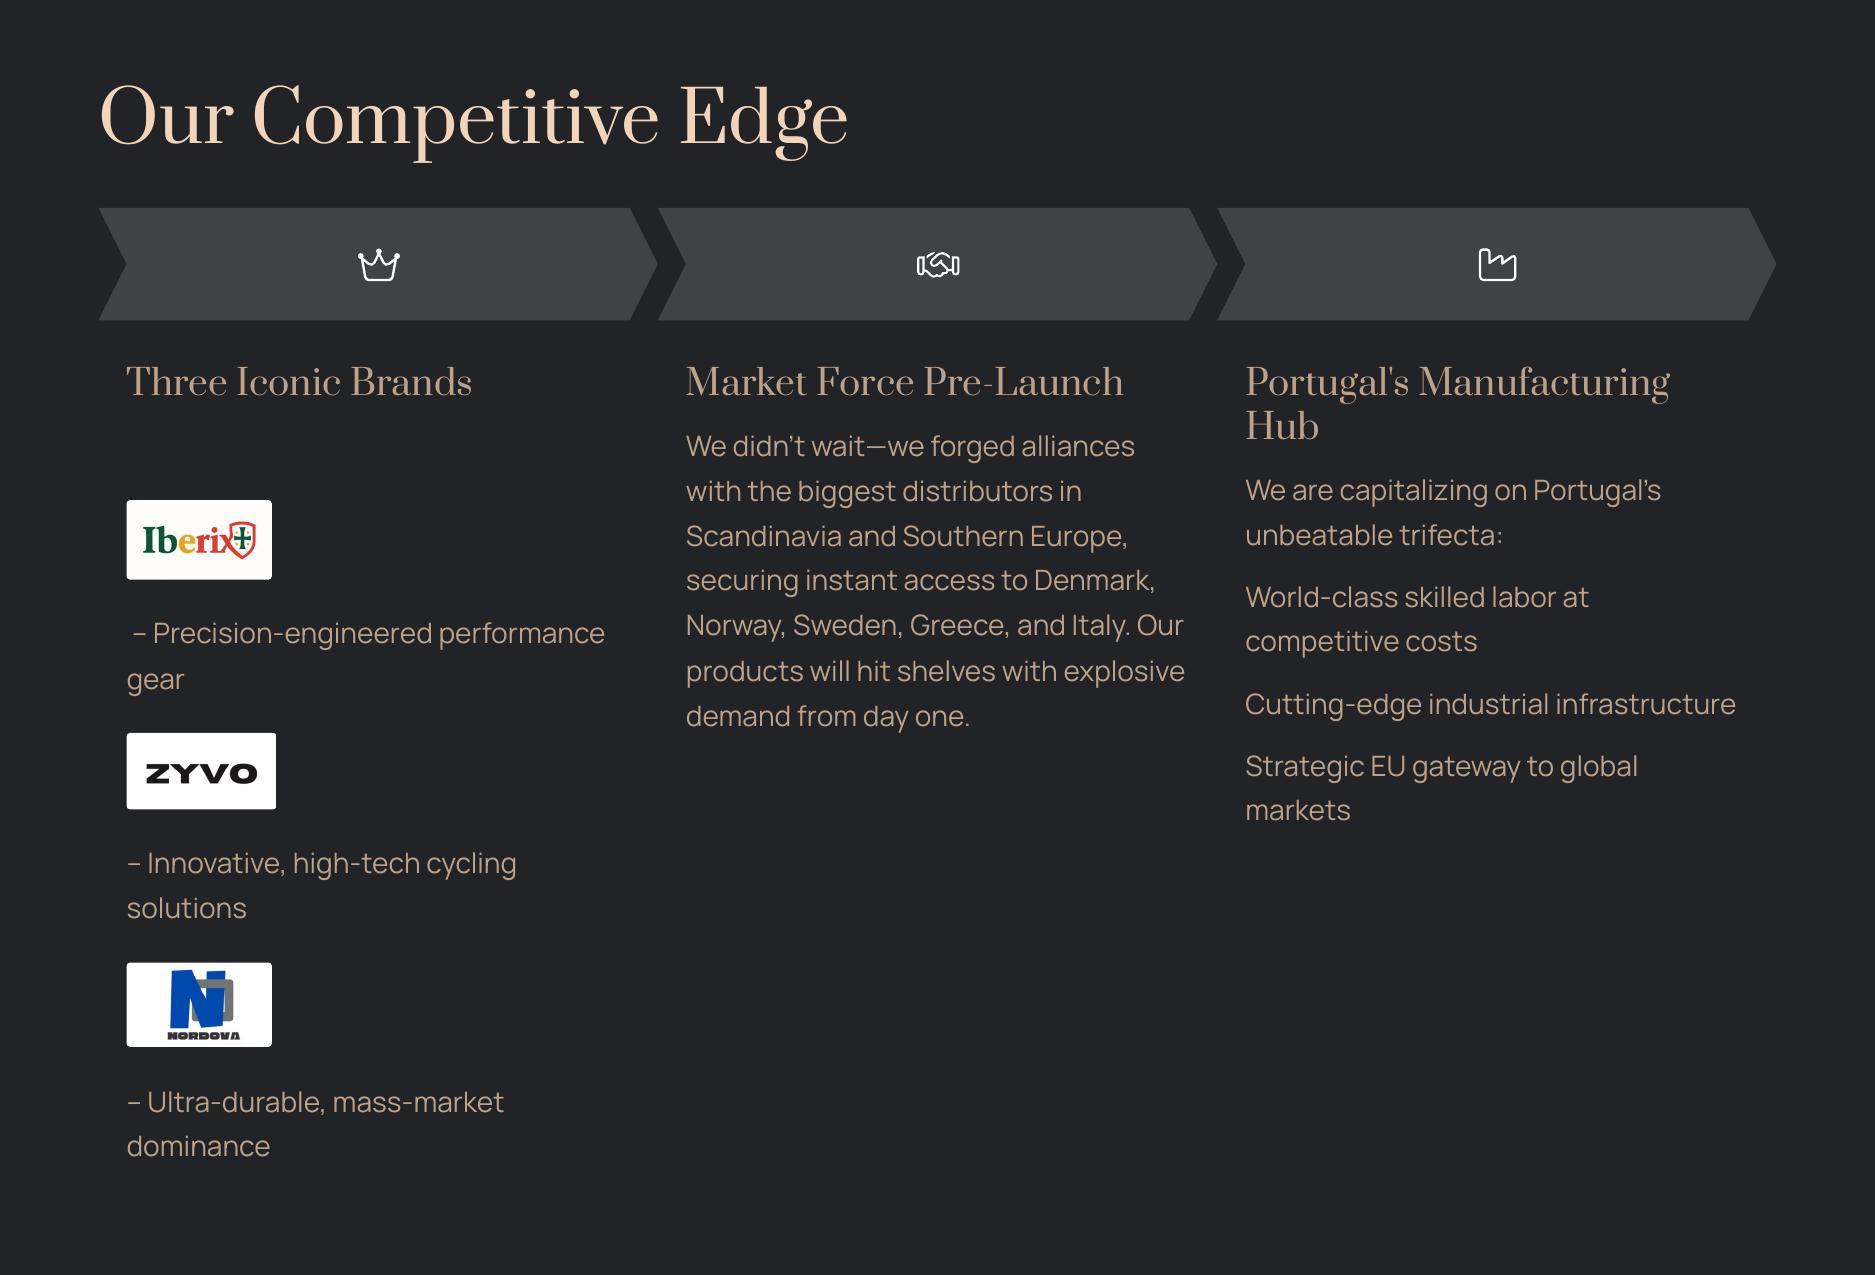Click the "Market Force Pre-Launch" heading
This screenshot has width=1875, height=1275.
click(904, 383)
